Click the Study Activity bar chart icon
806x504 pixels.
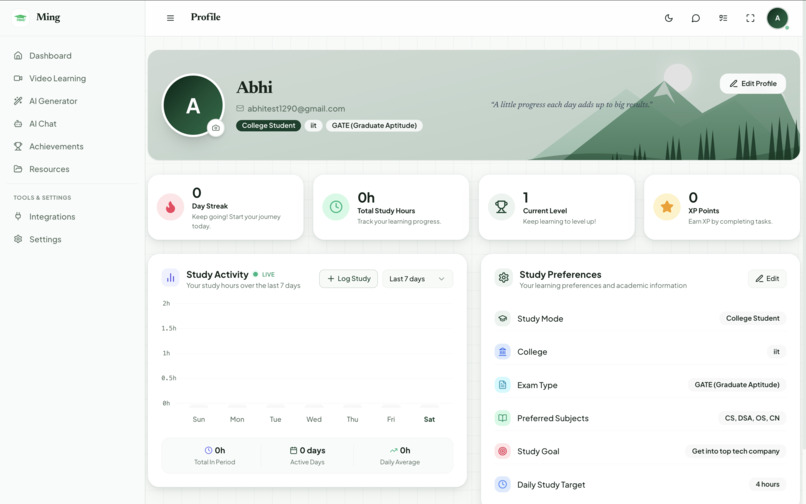point(170,278)
